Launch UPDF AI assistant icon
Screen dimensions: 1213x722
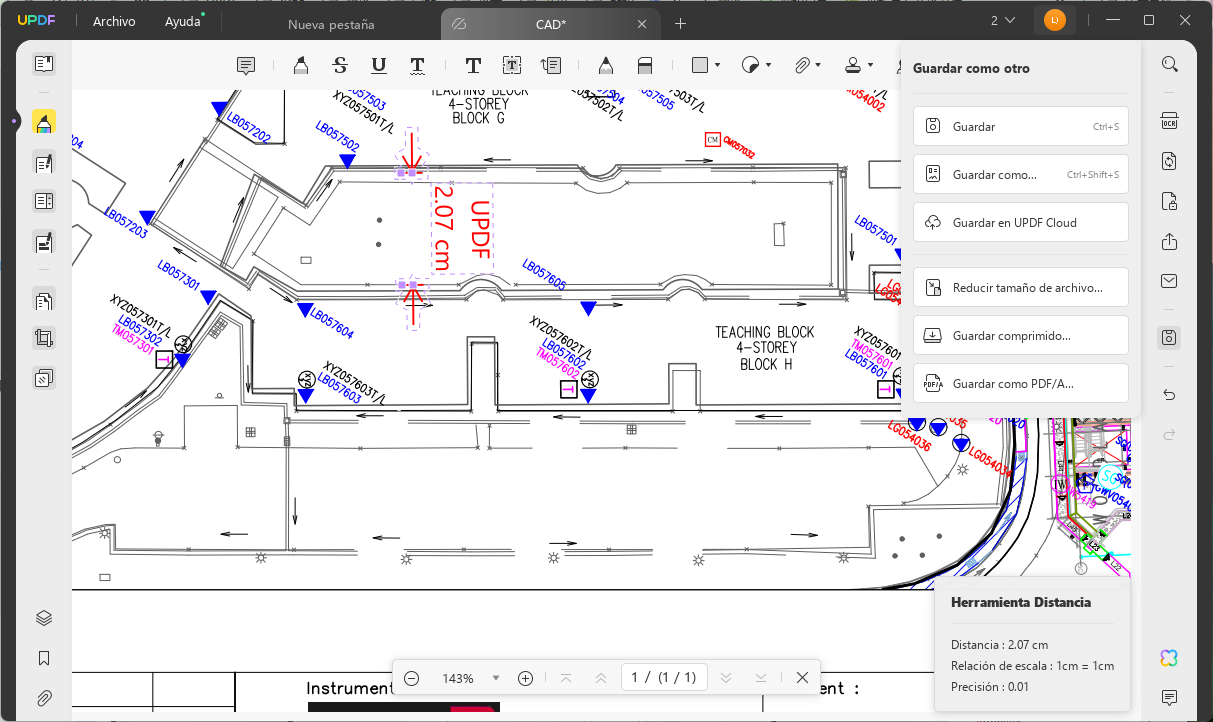pyautogui.click(x=1169, y=657)
